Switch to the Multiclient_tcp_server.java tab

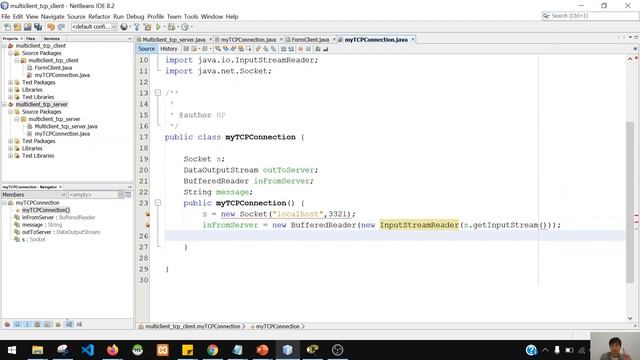pyautogui.click(x=173, y=40)
